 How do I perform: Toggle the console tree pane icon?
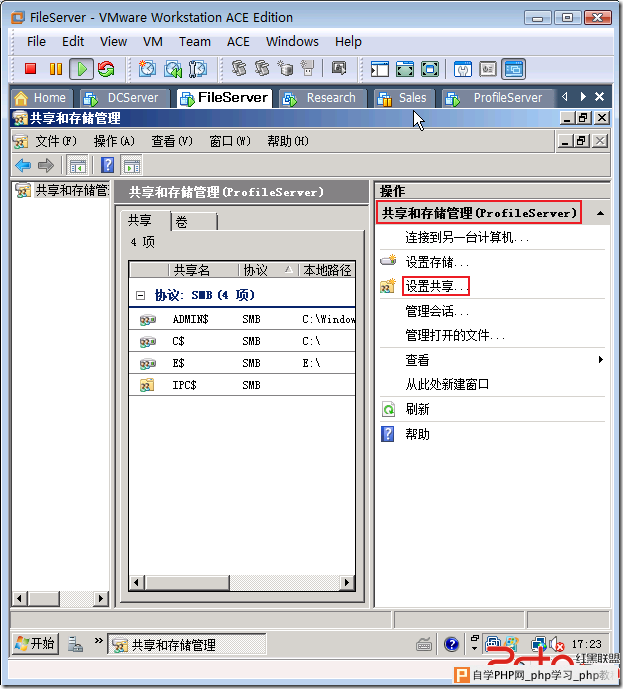[x=78, y=166]
